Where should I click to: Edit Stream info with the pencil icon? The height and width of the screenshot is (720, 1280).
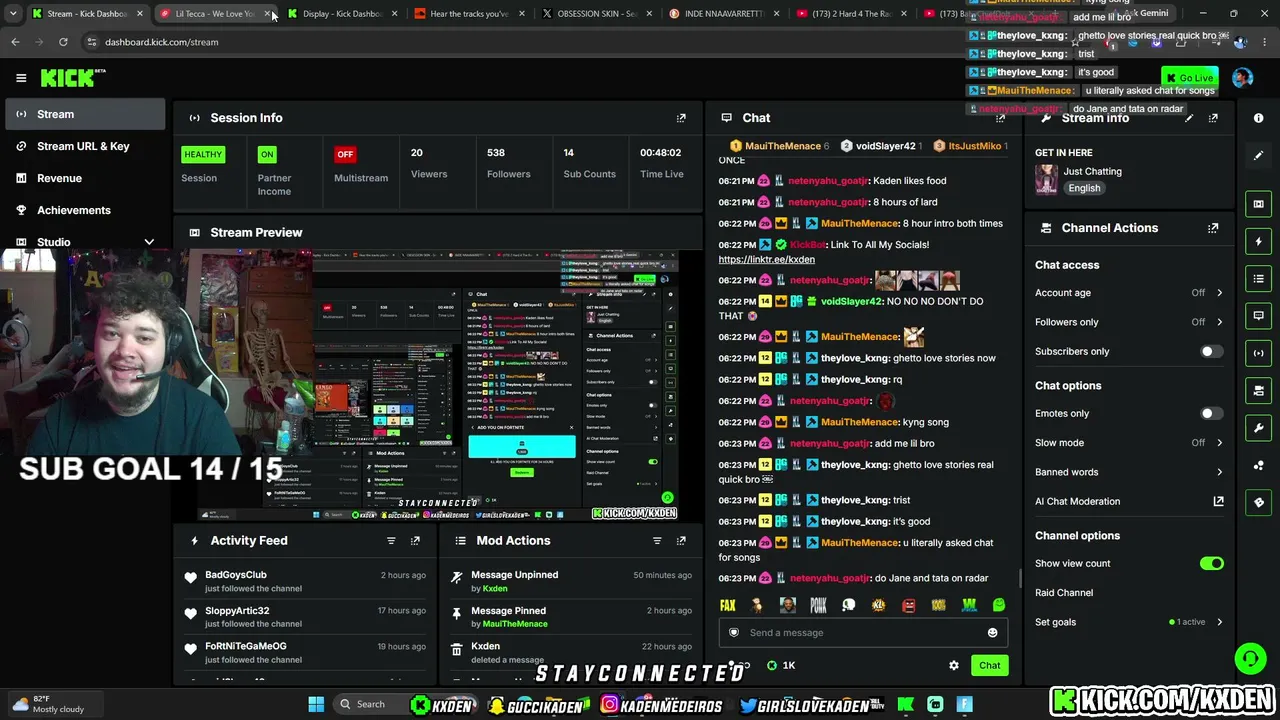[1189, 118]
